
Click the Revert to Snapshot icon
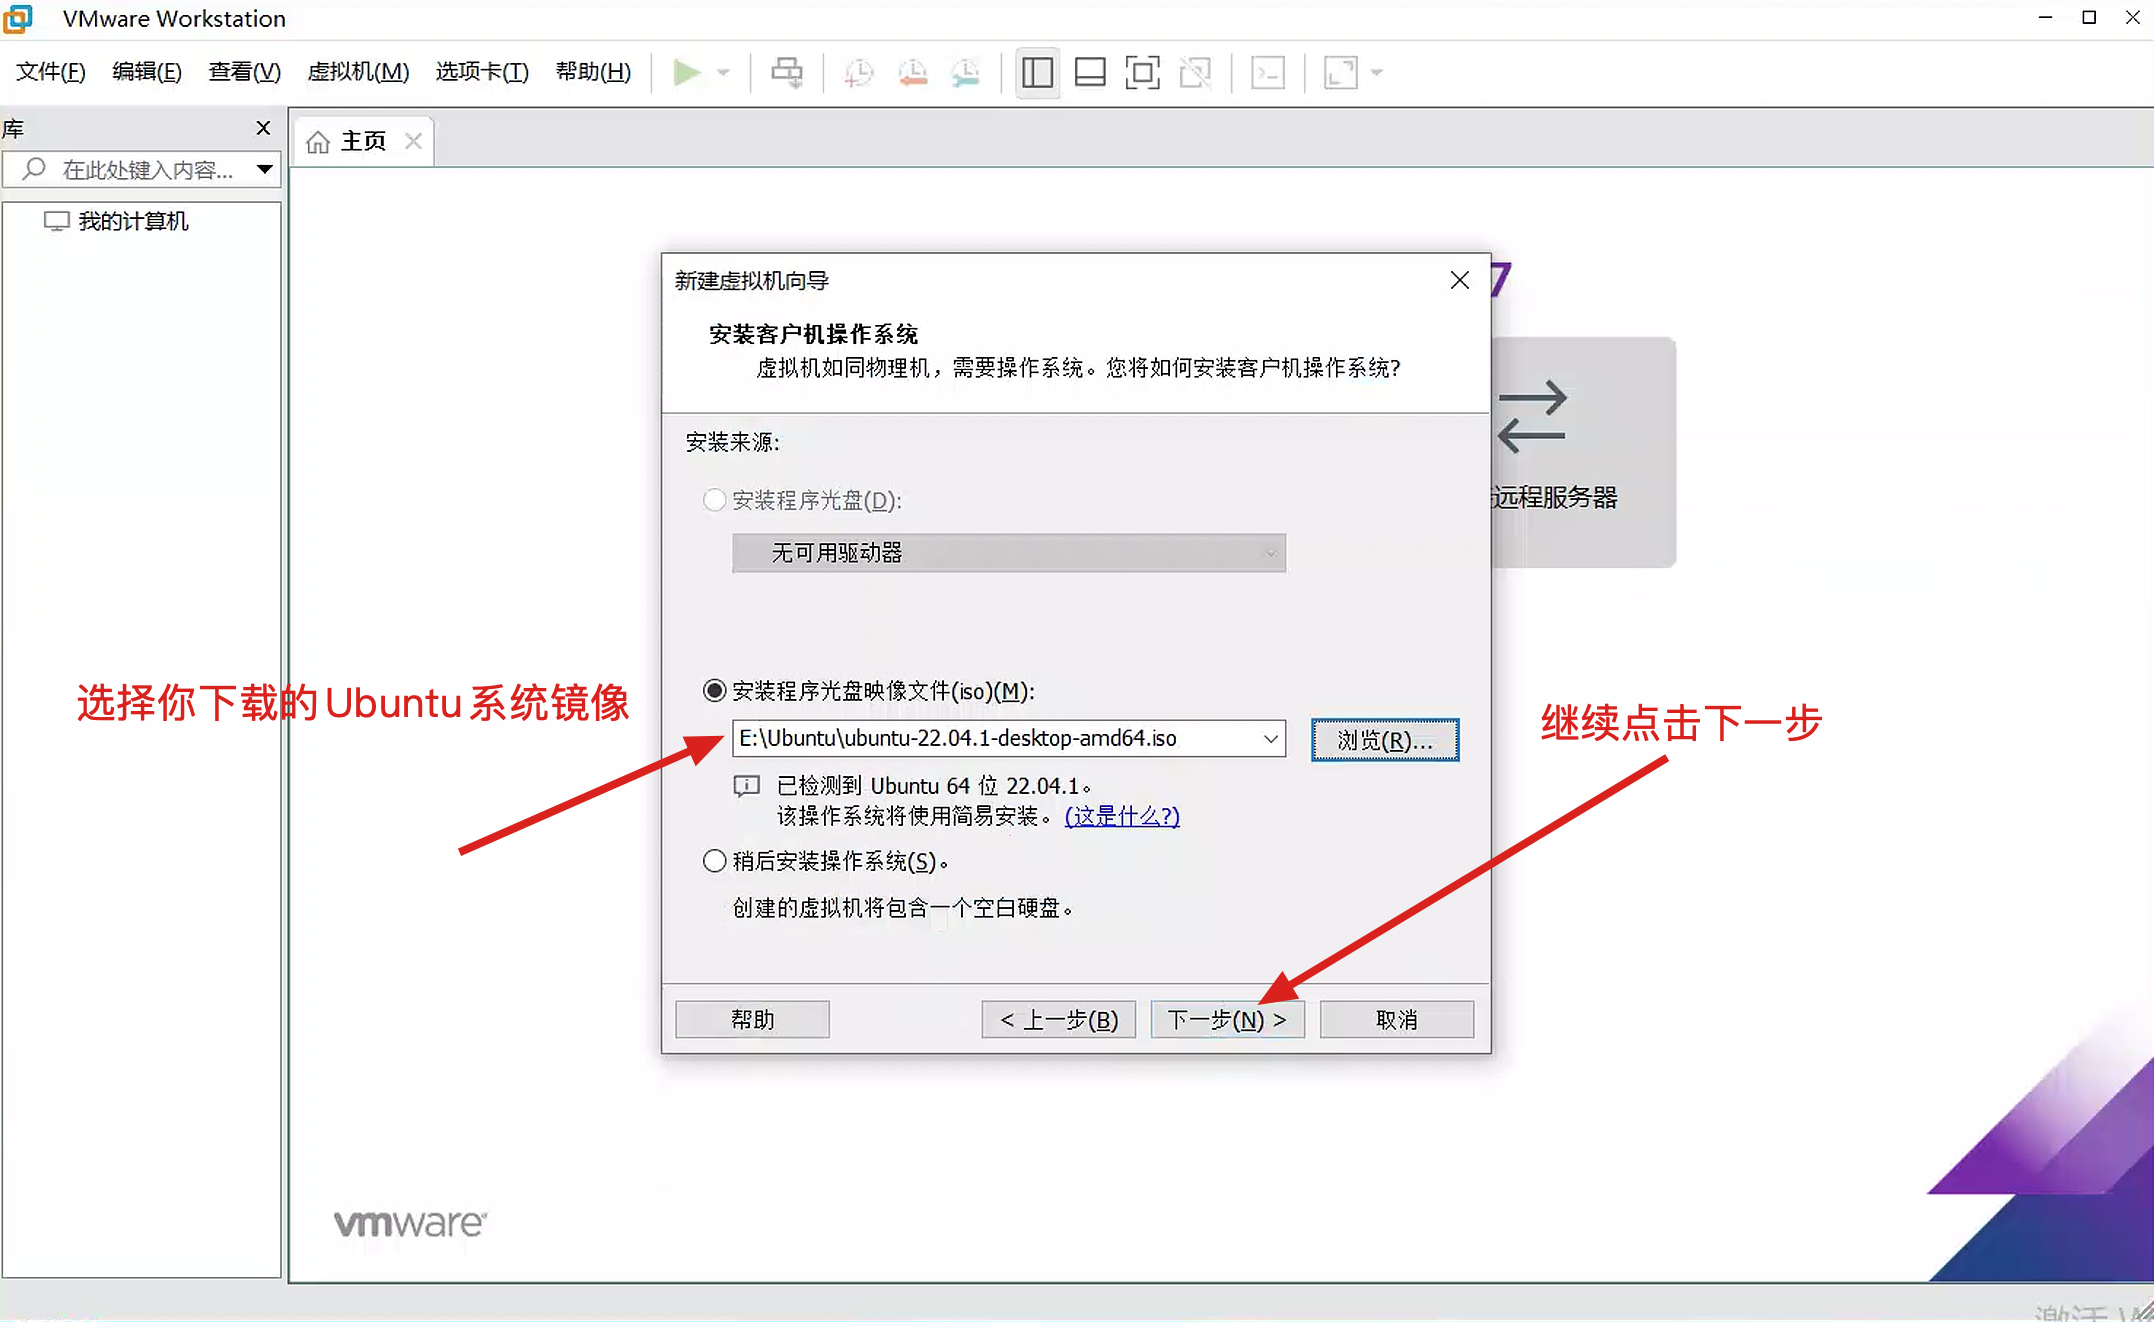[912, 72]
